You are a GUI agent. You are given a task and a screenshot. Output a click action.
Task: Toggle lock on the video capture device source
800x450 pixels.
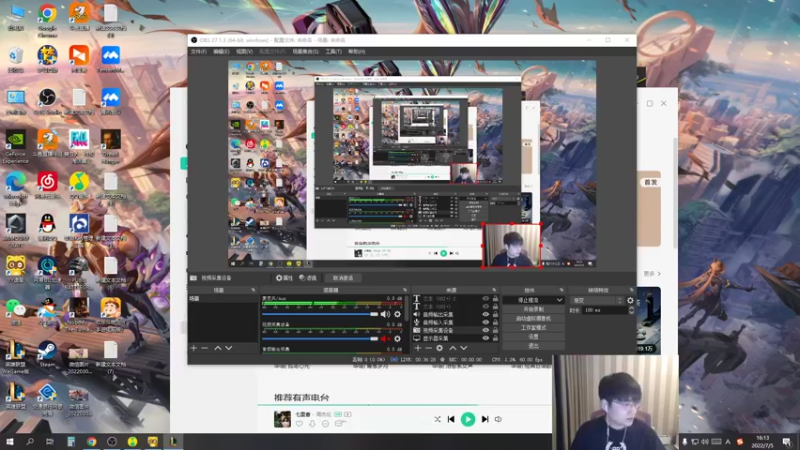click(x=495, y=330)
